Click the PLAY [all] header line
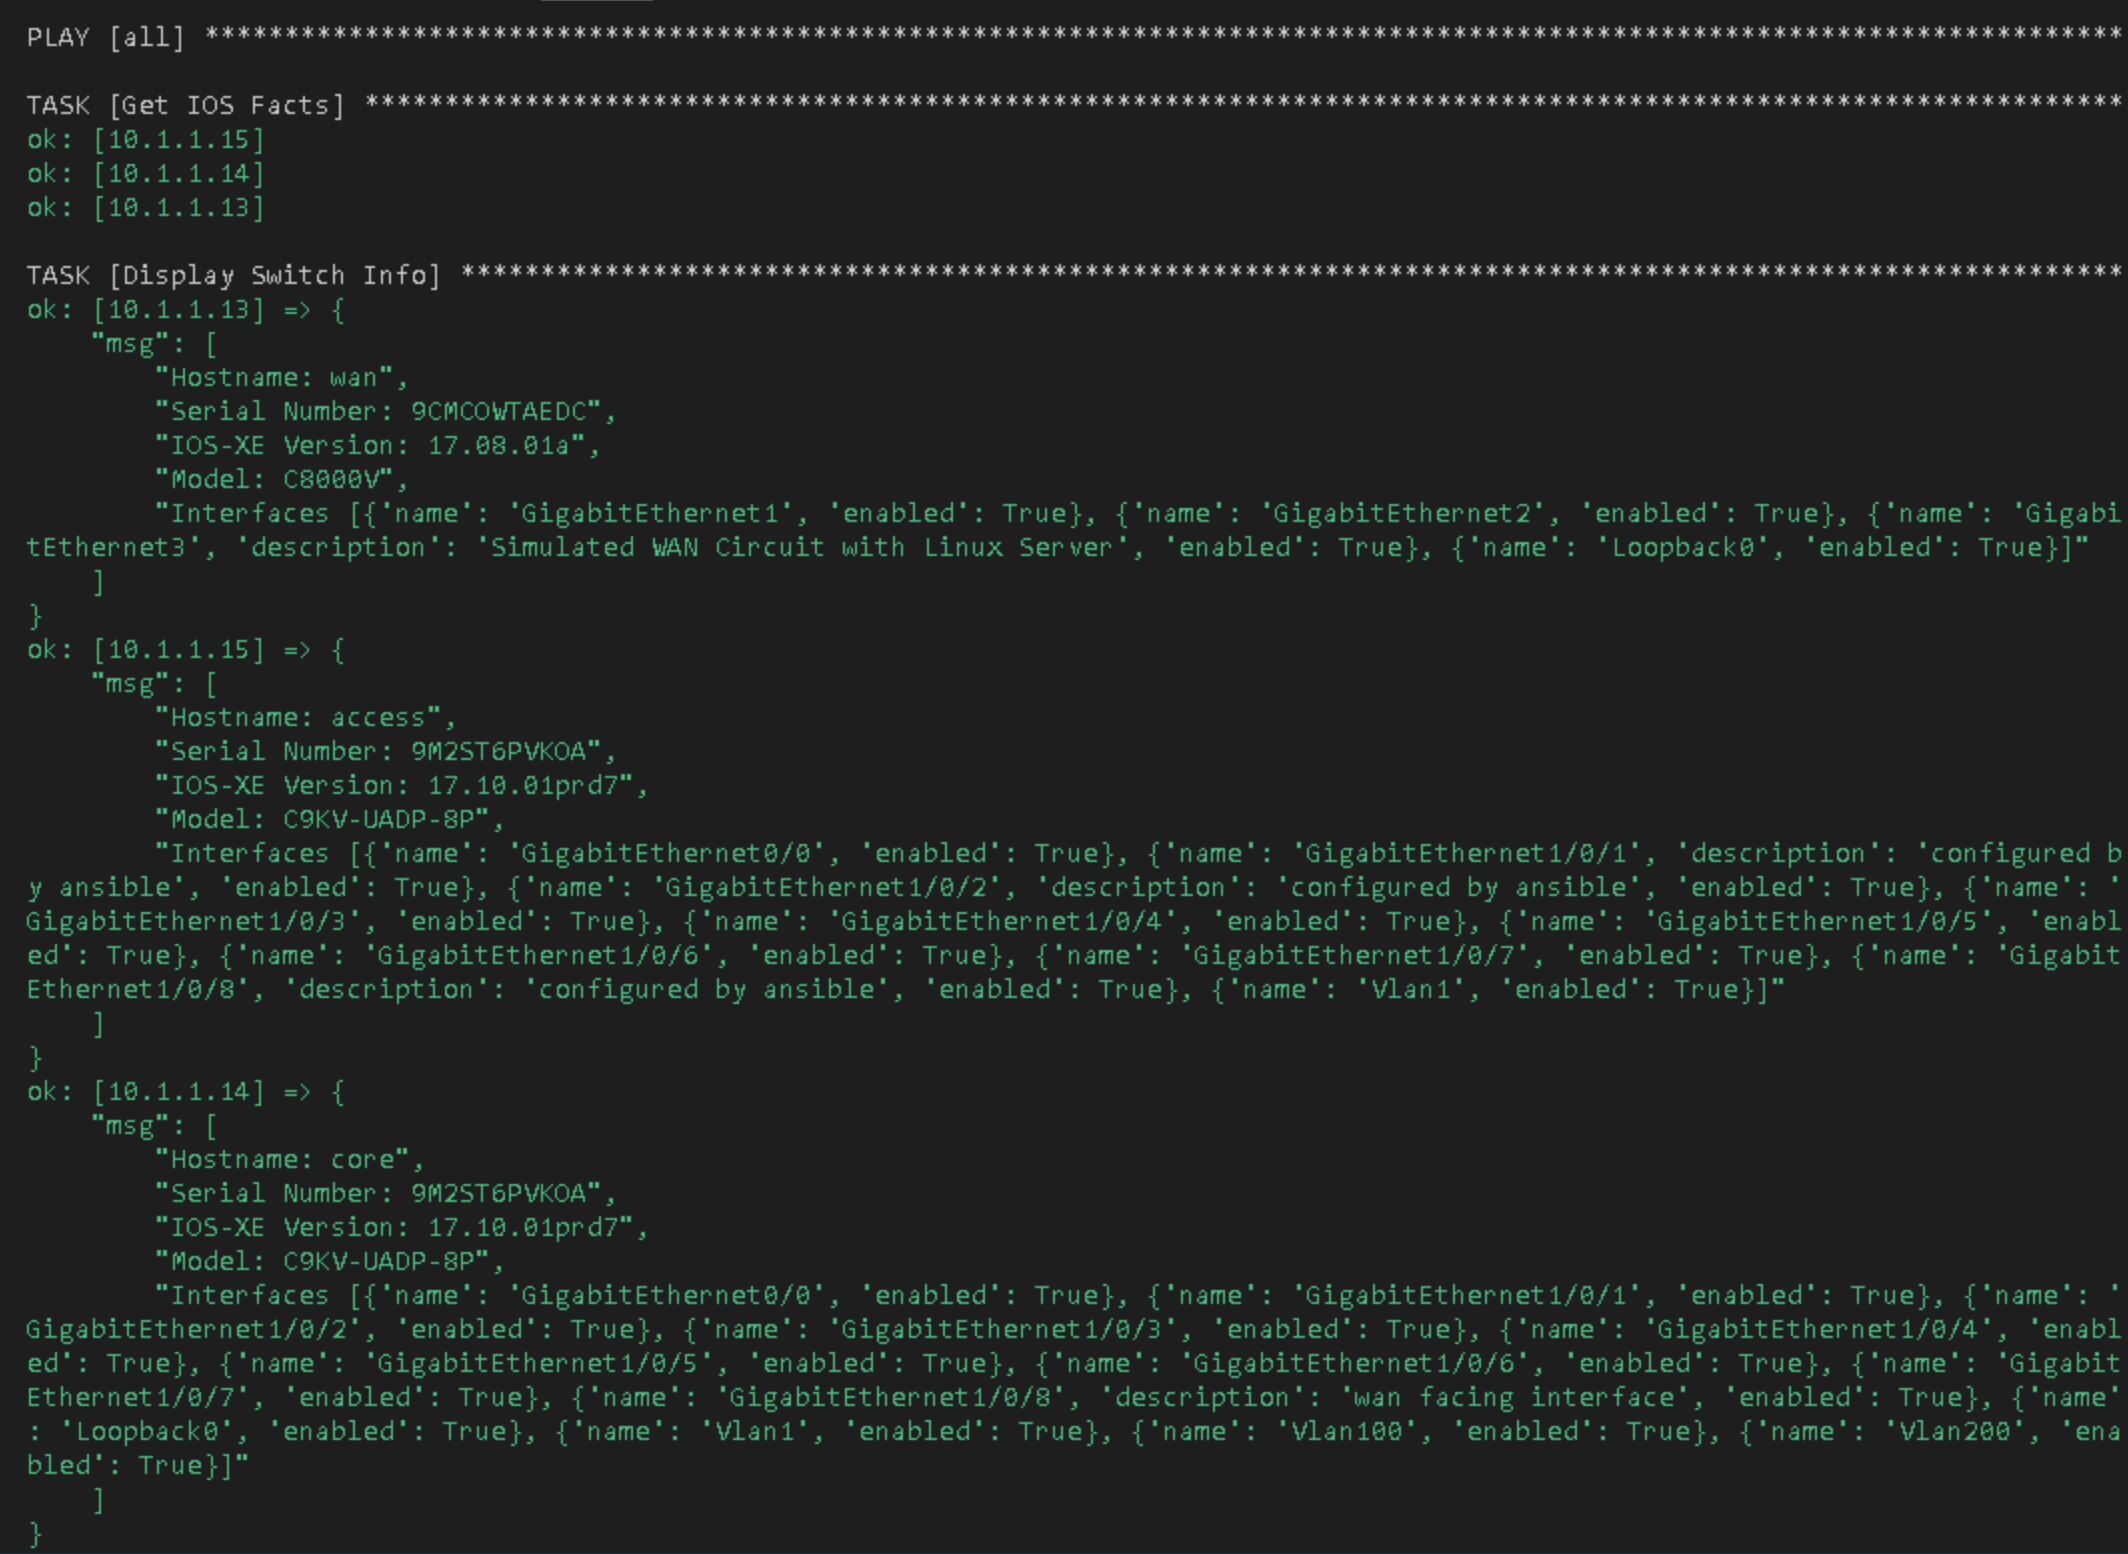Screen dimensions: 2128x1554 coord(1074,37)
